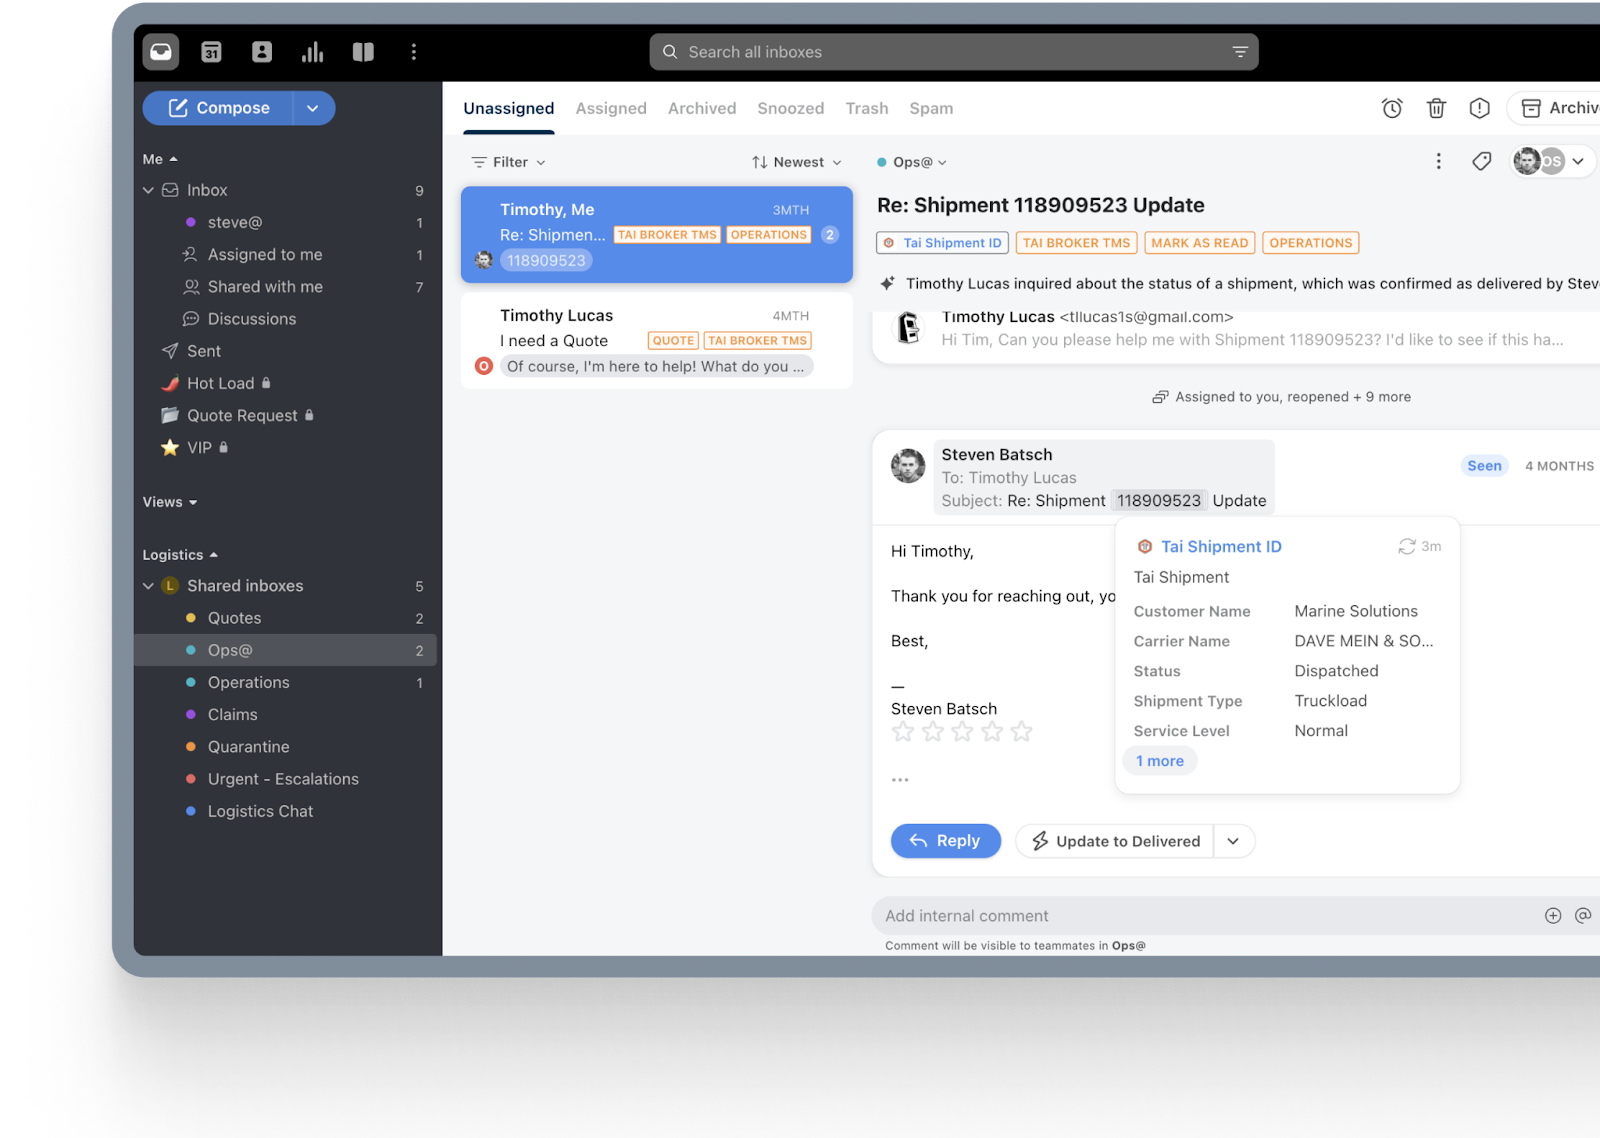
Task: Open Compose dropdown arrow
Action: [313, 108]
